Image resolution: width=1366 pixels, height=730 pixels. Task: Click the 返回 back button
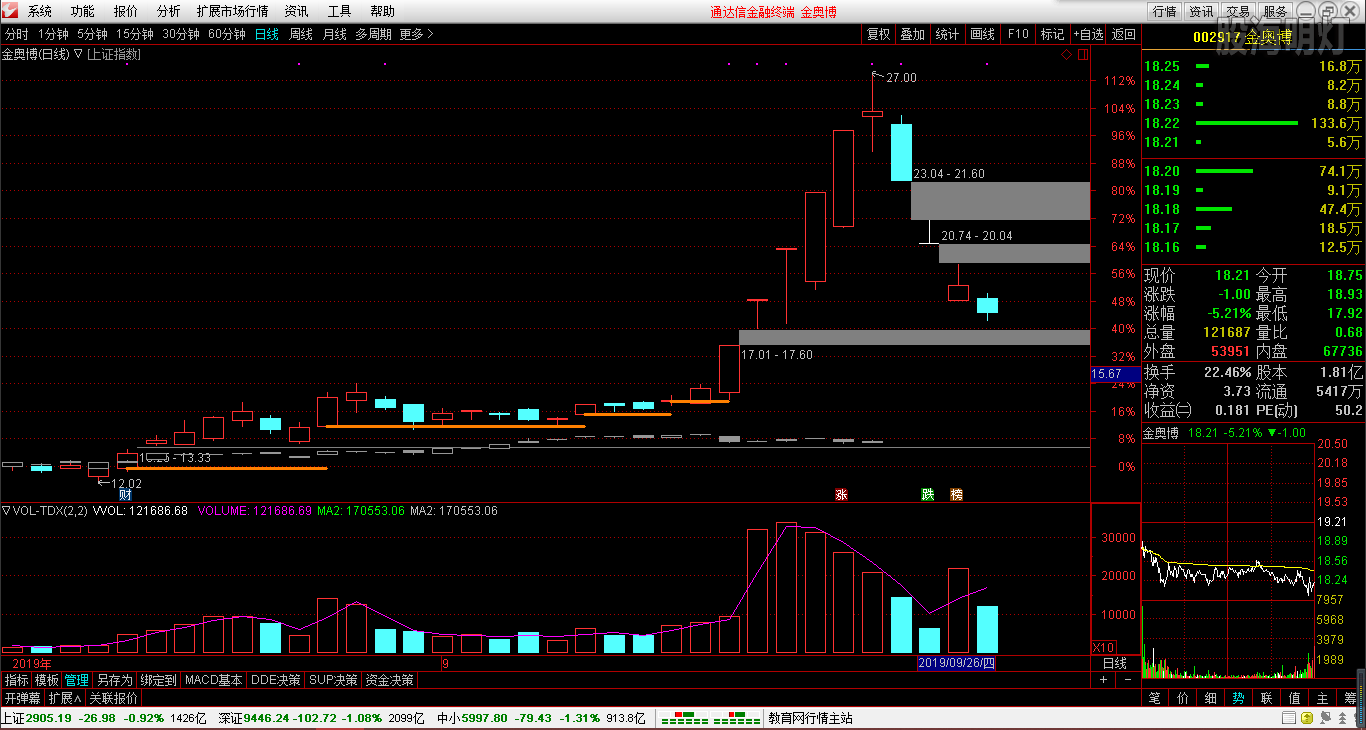(x=1124, y=34)
